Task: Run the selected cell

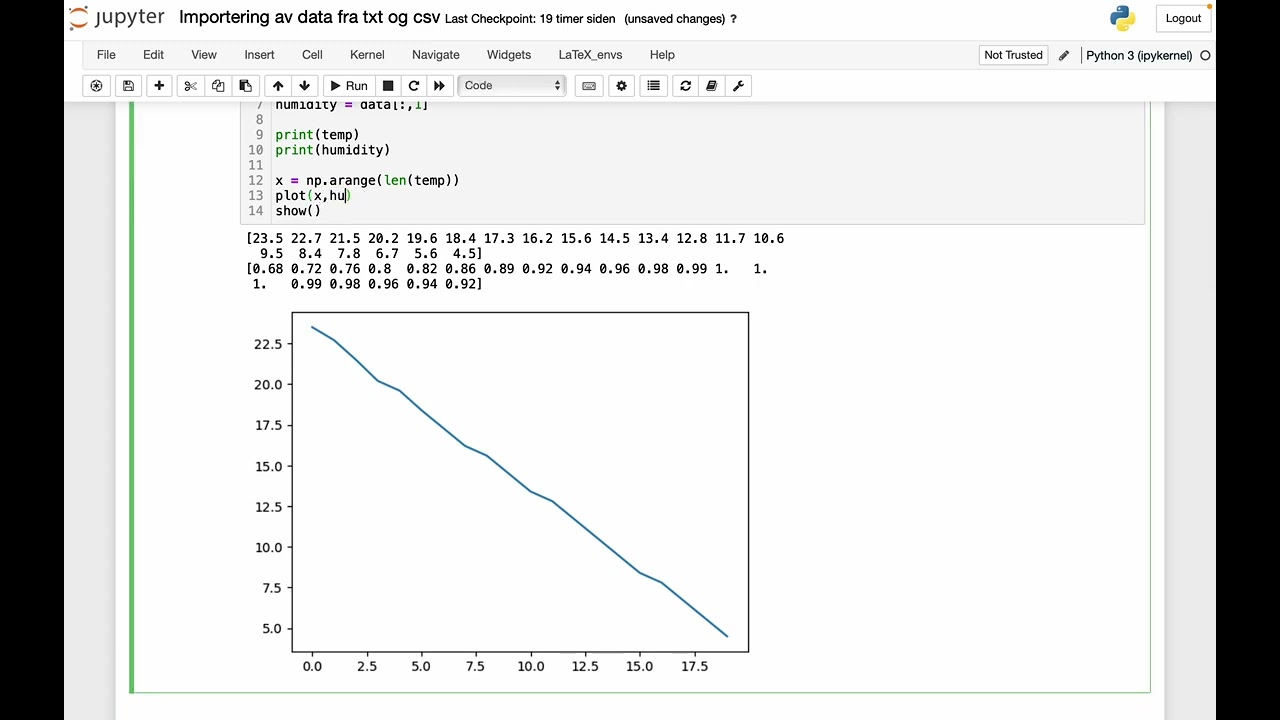Action: [x=349, y=86]
